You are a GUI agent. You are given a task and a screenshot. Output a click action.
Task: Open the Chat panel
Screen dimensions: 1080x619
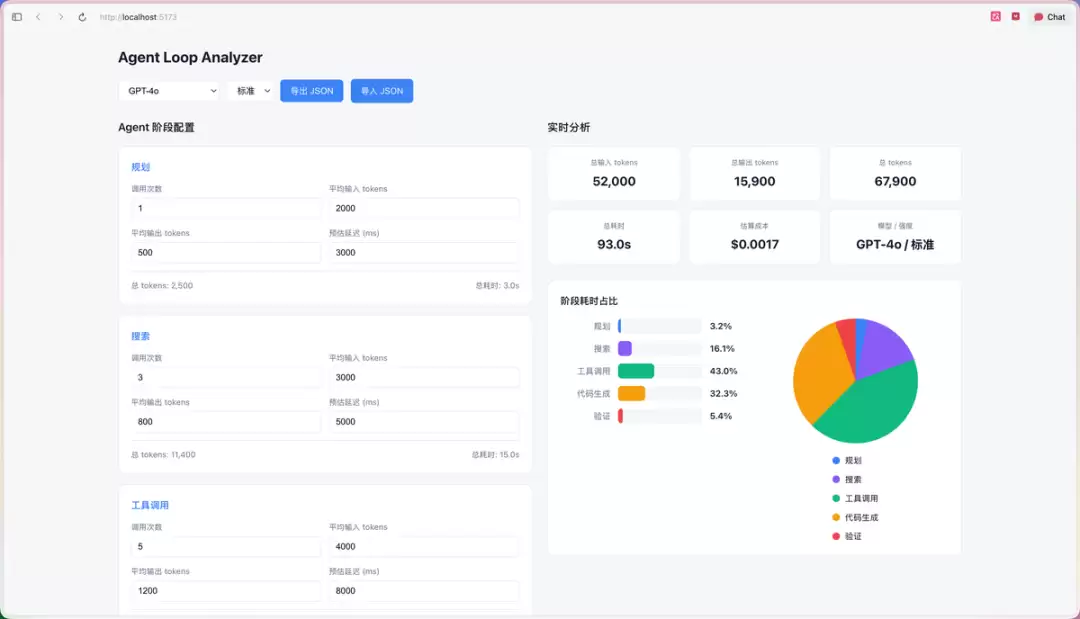1049,17
